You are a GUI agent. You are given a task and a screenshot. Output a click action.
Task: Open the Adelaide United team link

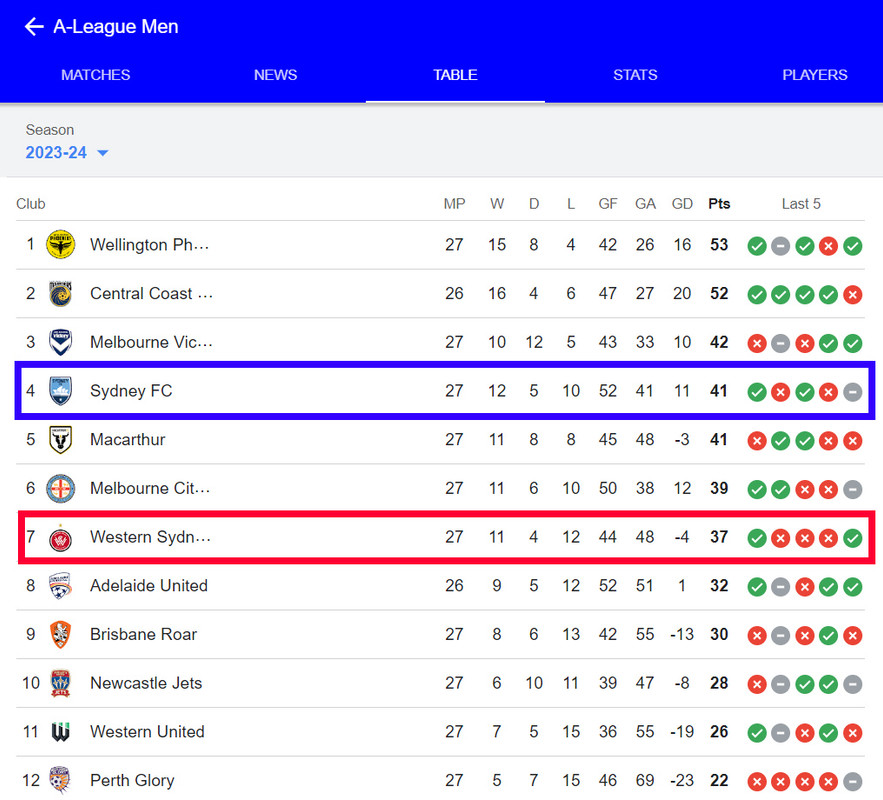pyautogui.click(x=149, y=586)
